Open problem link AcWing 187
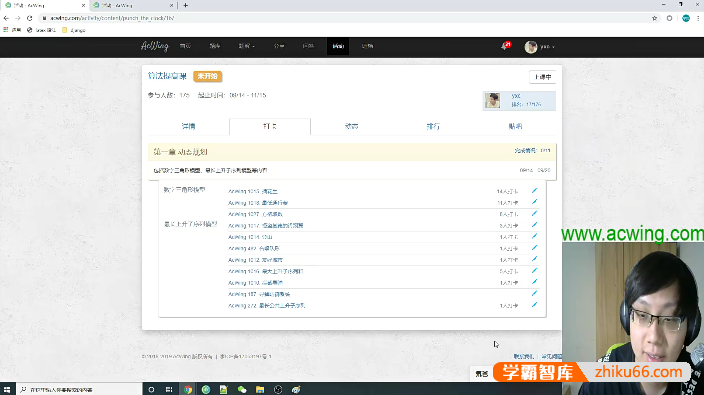 pyautogui.click(x=259, y=294)
